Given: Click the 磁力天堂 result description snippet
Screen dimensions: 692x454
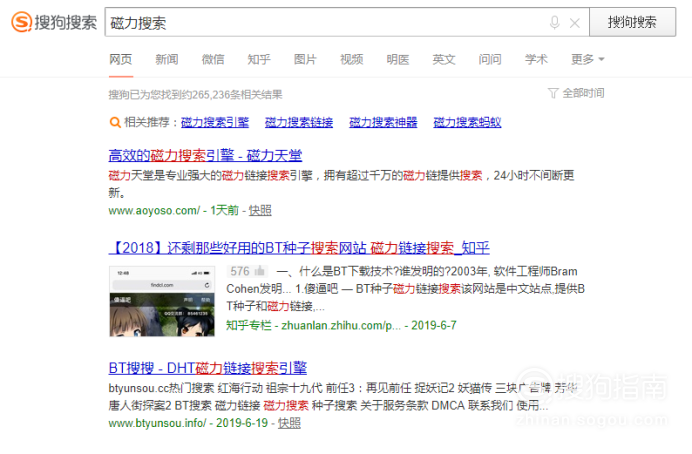Looking at the screenshot, I should pyautogui.click(x=341, y=184).
